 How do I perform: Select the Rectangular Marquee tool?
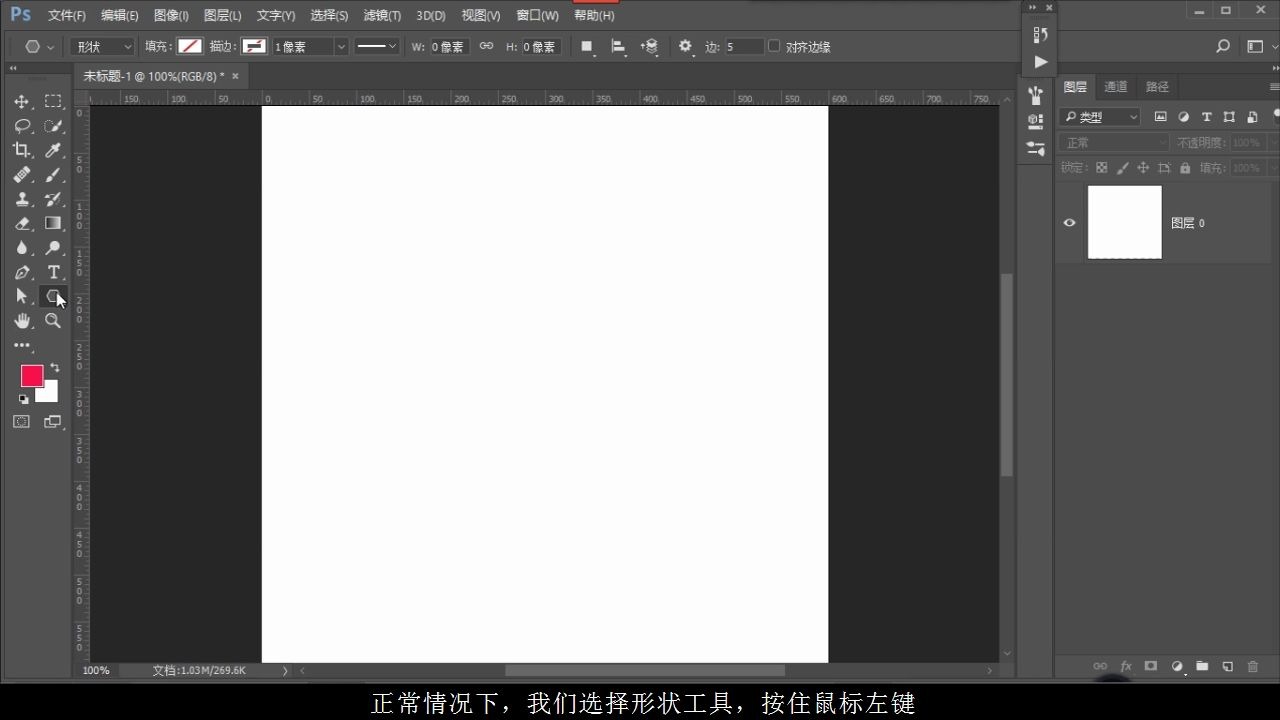pos(53,101)
